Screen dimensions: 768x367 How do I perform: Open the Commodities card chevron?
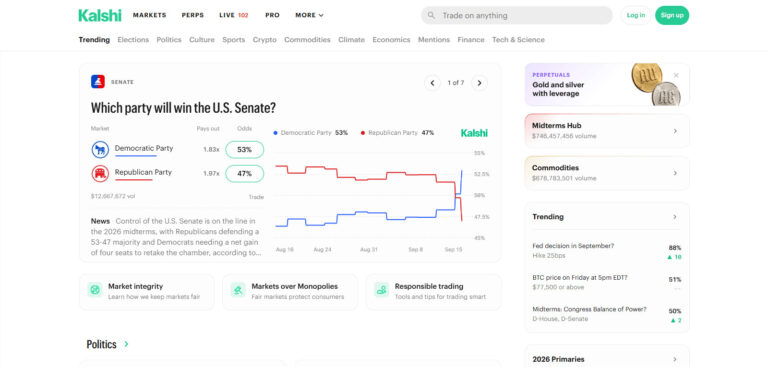tap(675, 173)
